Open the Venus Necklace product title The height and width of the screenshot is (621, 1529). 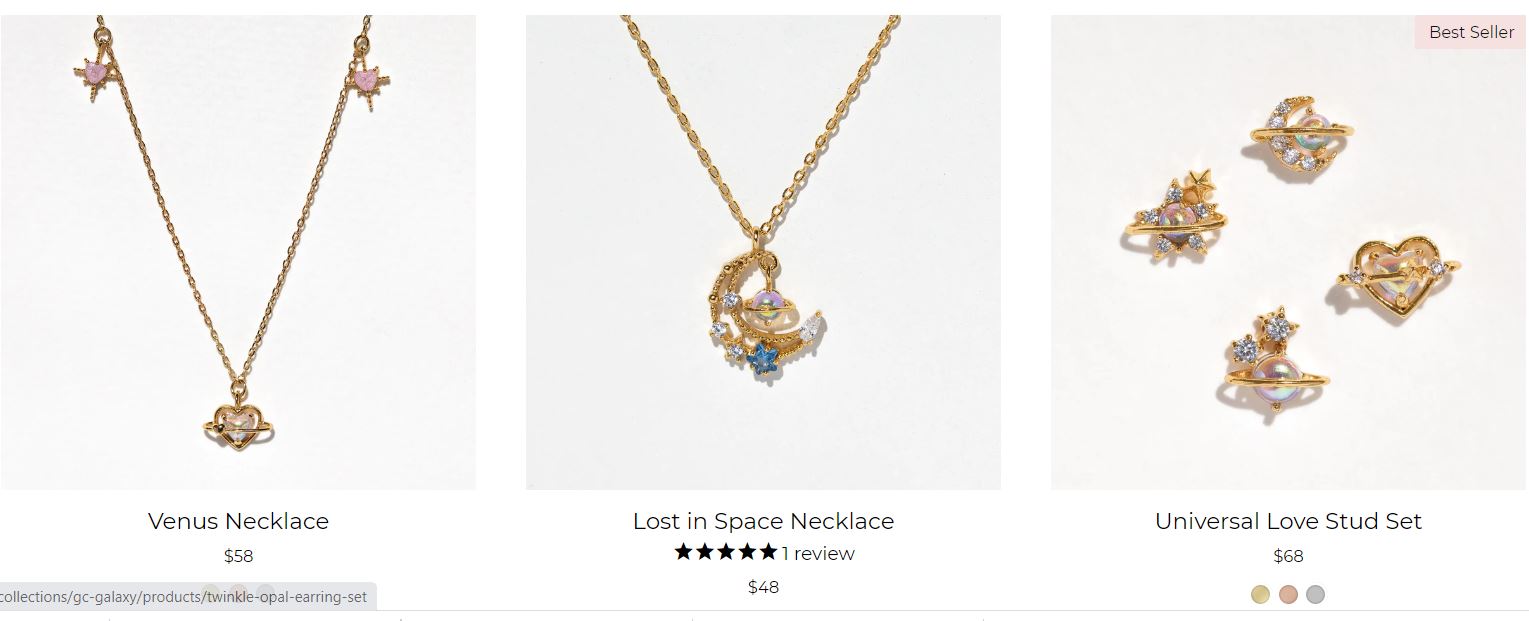[x=238, y=521]
